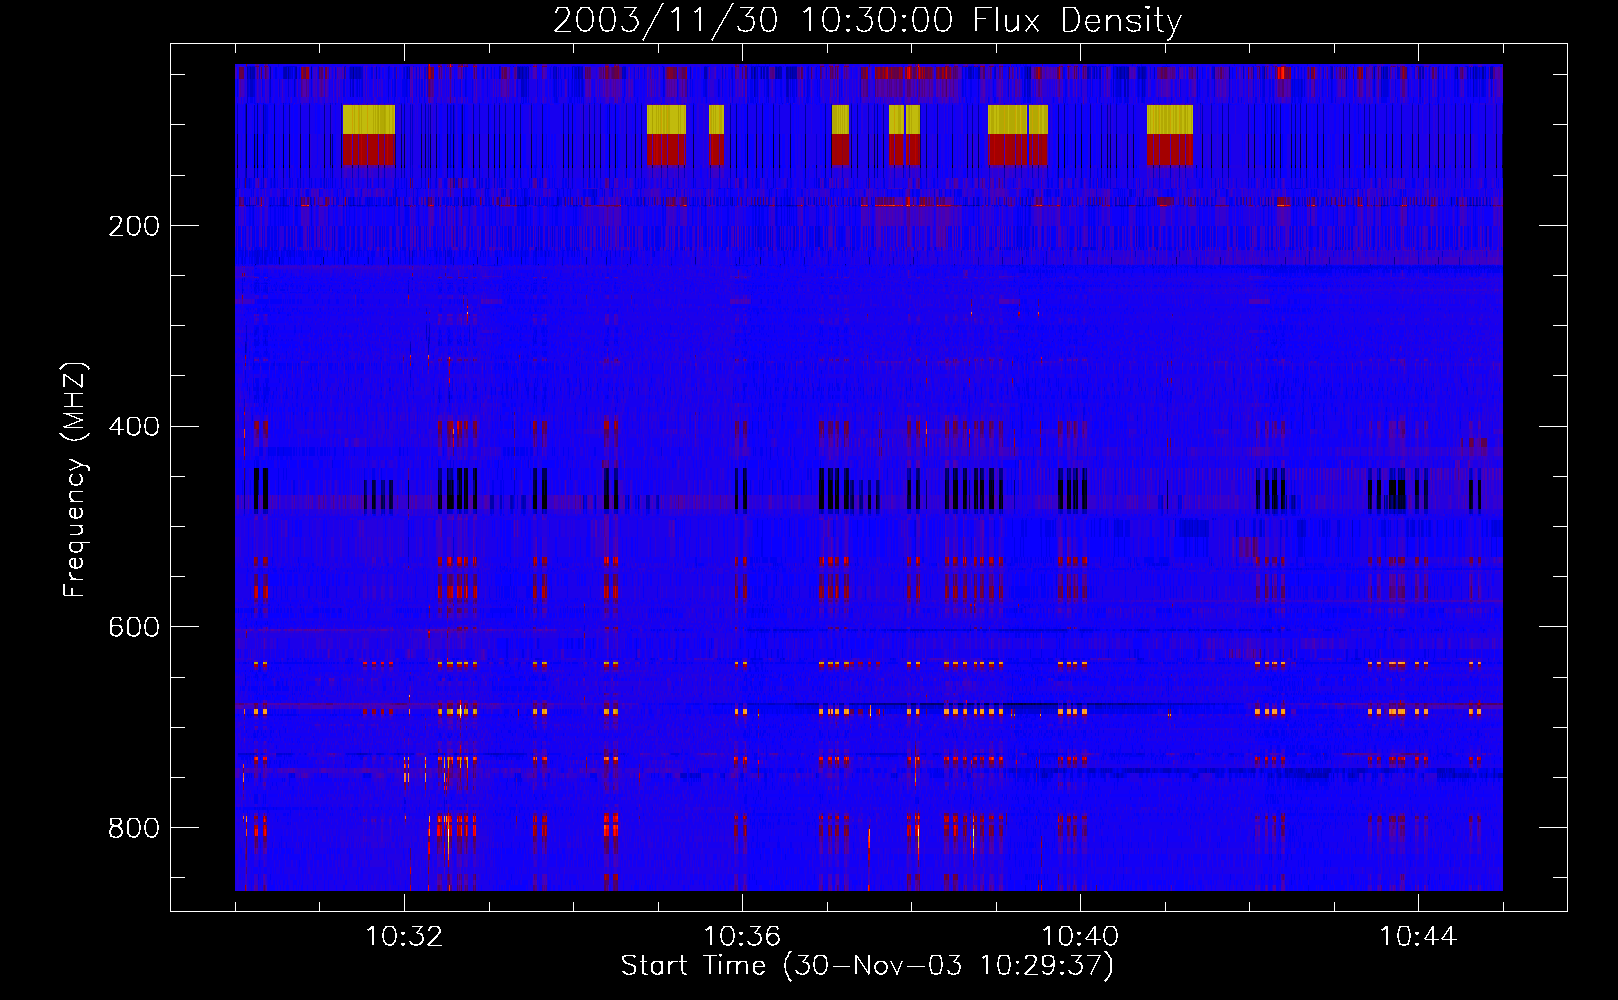1618x1000 pixels.
Task: Click the 10:40 time tick label
Action: coord(1080,936)
